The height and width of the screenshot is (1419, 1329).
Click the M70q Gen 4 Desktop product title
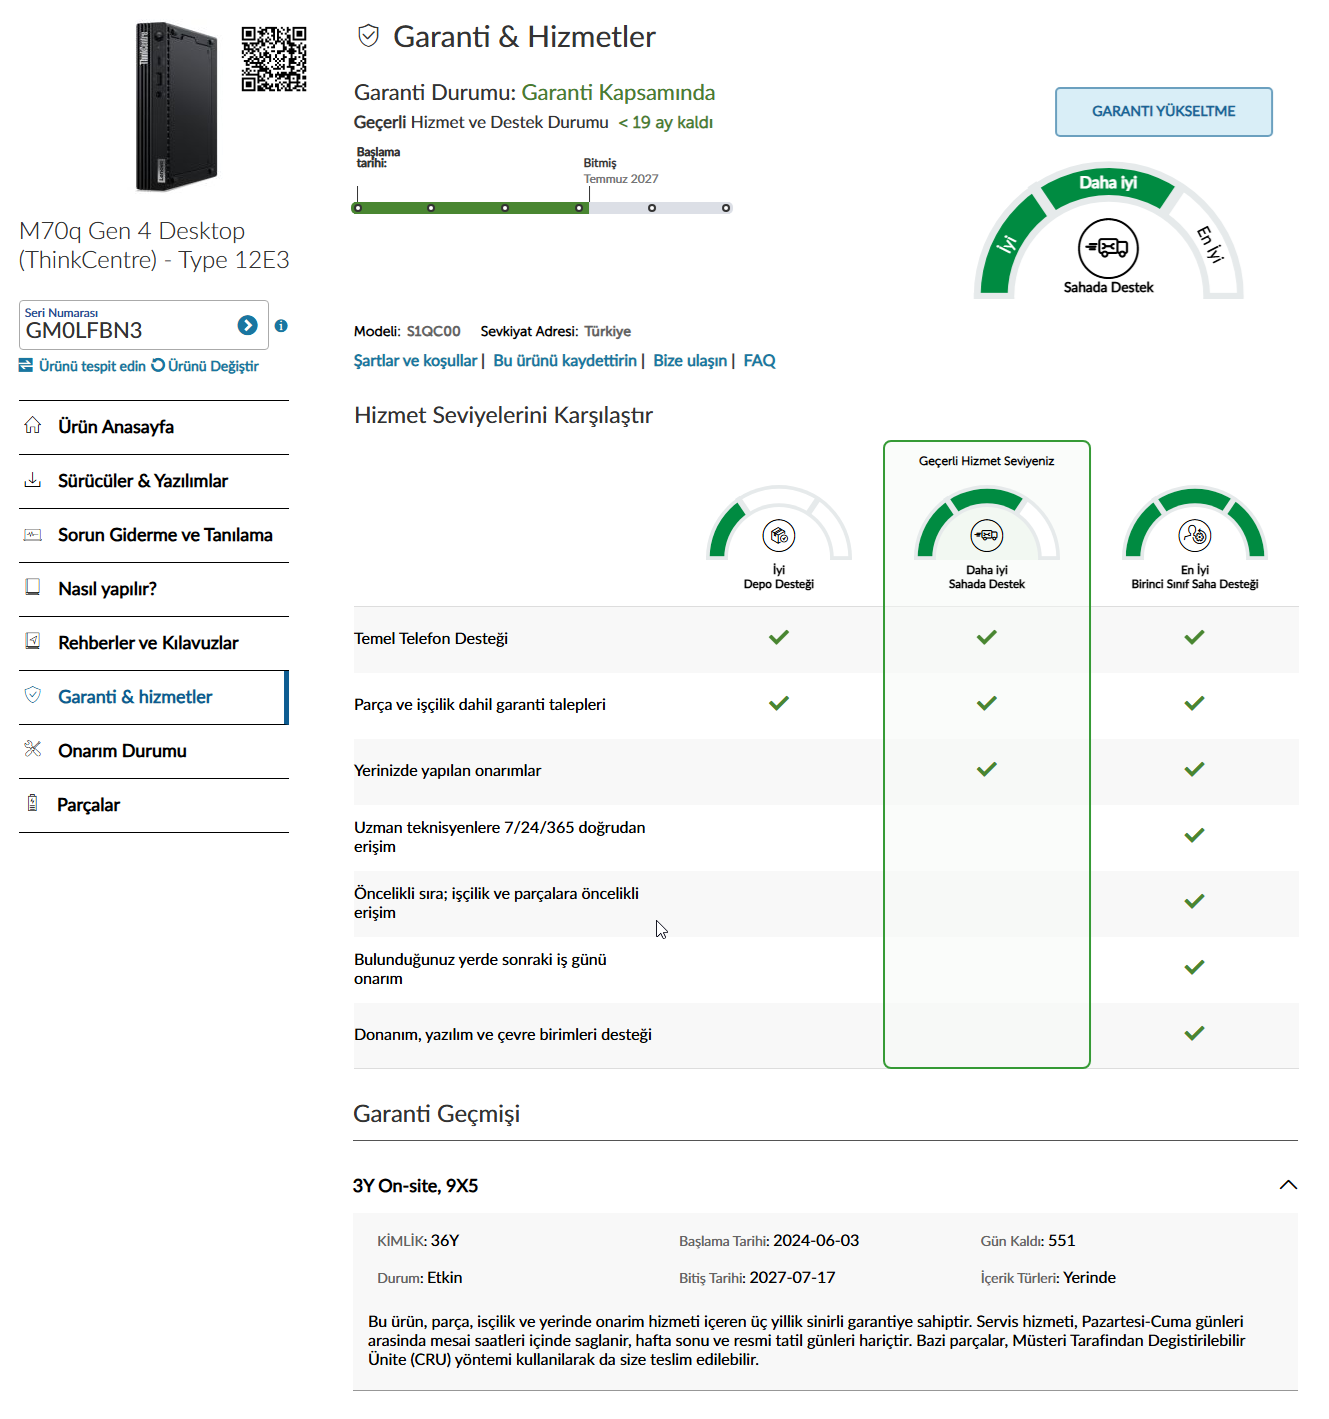[154, 245]
